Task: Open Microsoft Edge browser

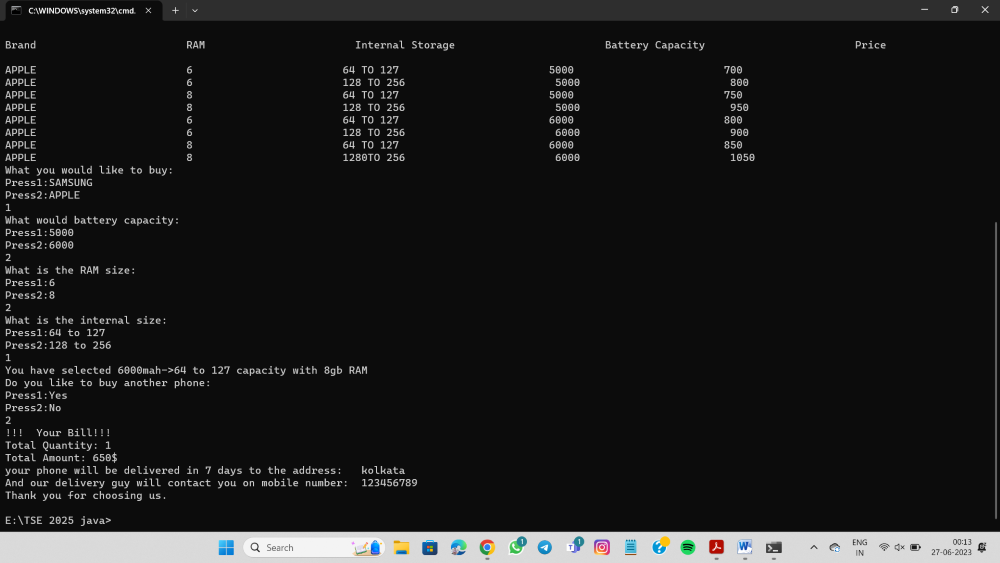Action: (459, 547)
